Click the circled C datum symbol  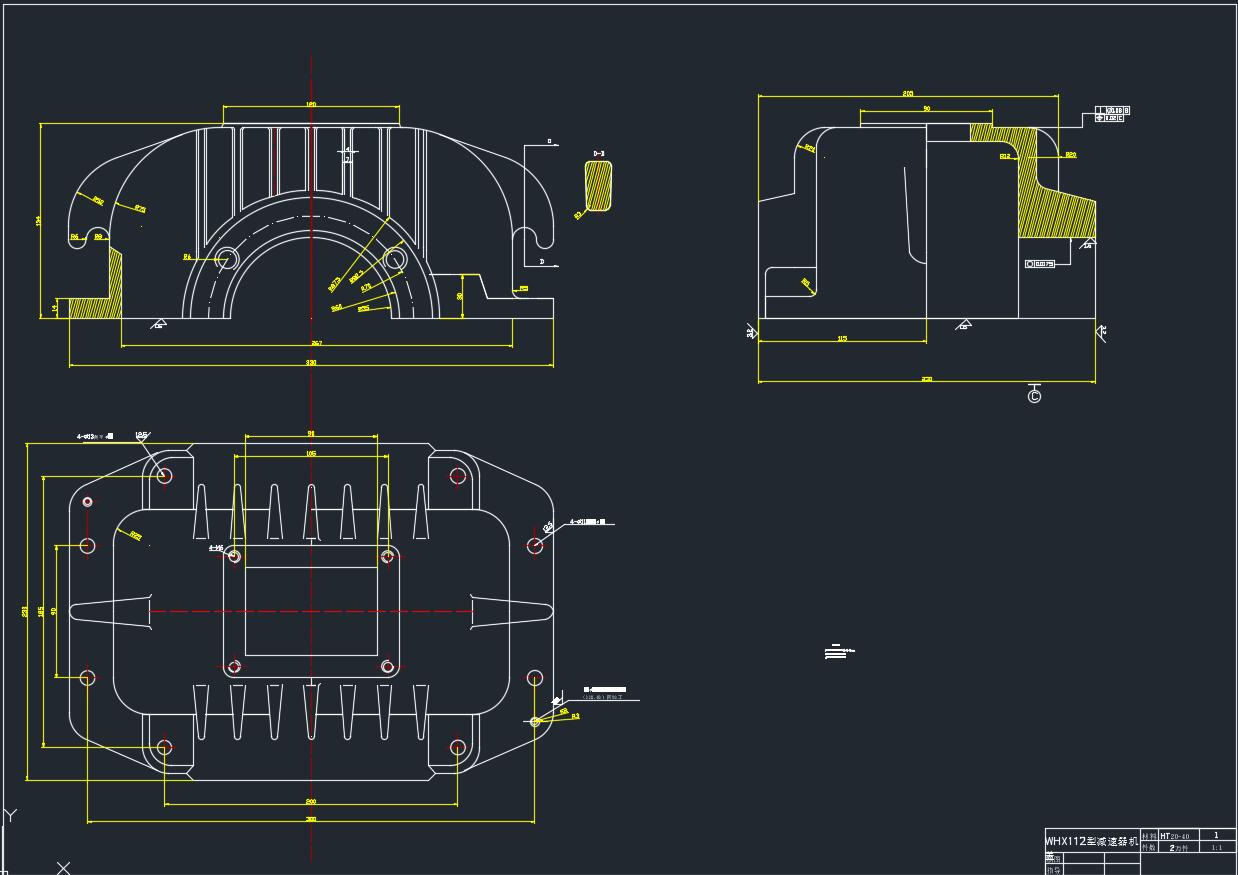pos(1034,396)
